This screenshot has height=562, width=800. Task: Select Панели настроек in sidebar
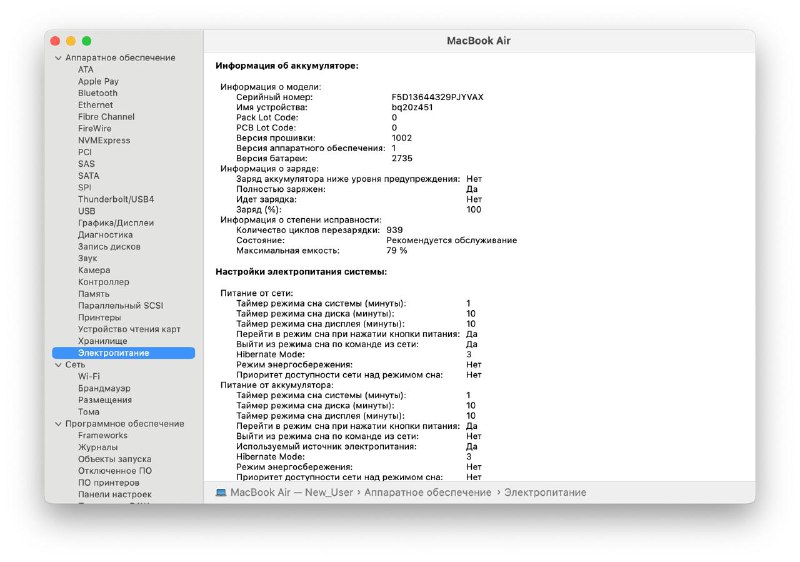[x=115, y=494]
